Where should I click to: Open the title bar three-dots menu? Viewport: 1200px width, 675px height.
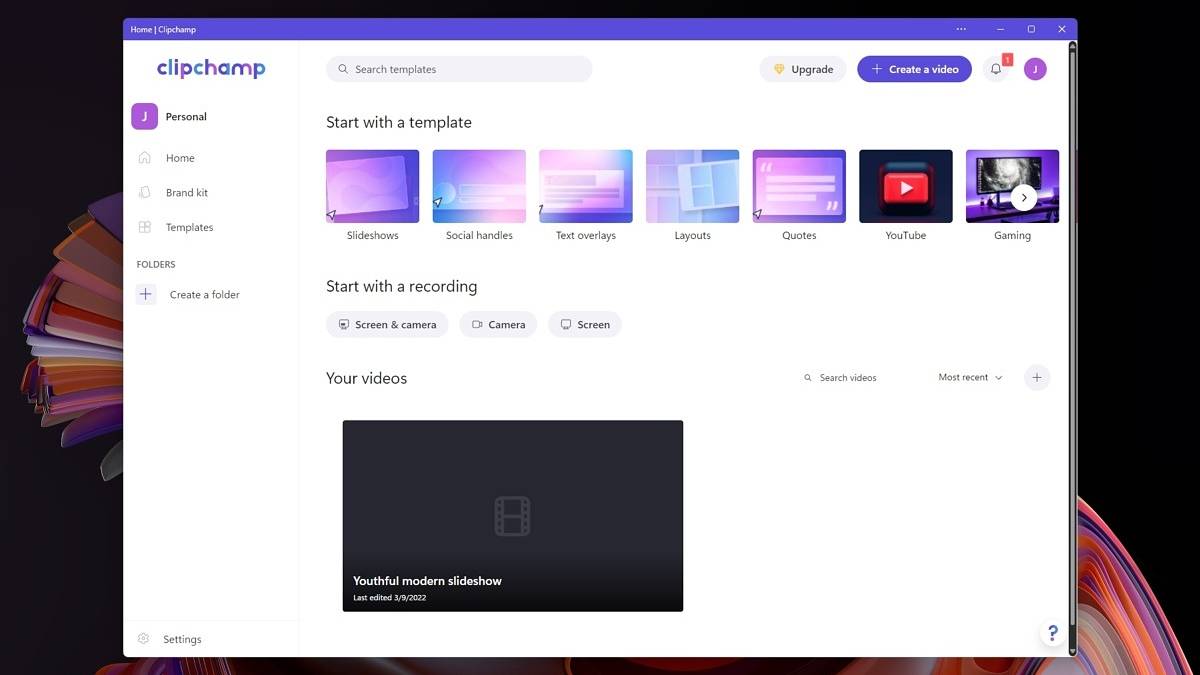pyautogui.click(x=961, y=29)
